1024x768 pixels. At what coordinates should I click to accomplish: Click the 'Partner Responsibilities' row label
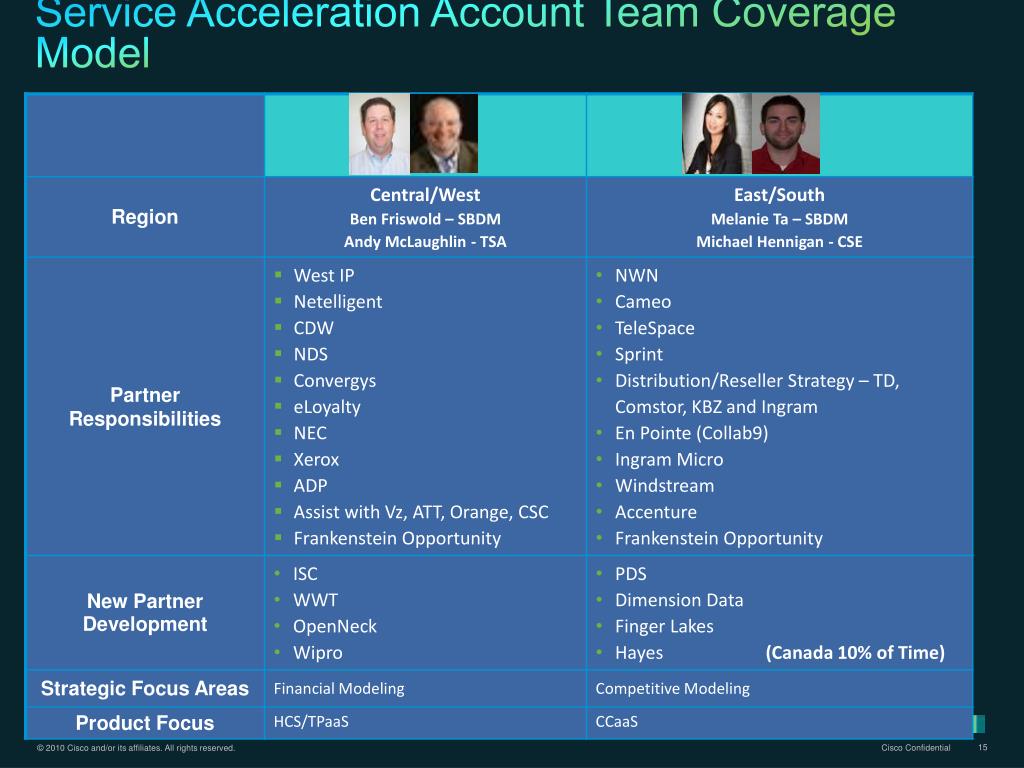[x=144, y=407]
